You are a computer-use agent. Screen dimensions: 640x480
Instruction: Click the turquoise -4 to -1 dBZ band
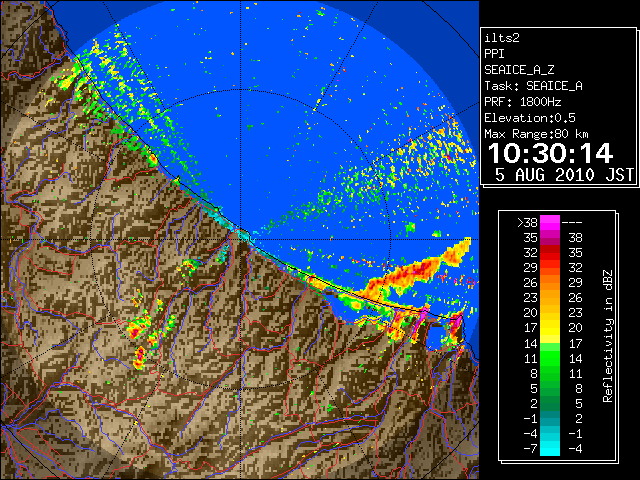[x=550, y=434]
